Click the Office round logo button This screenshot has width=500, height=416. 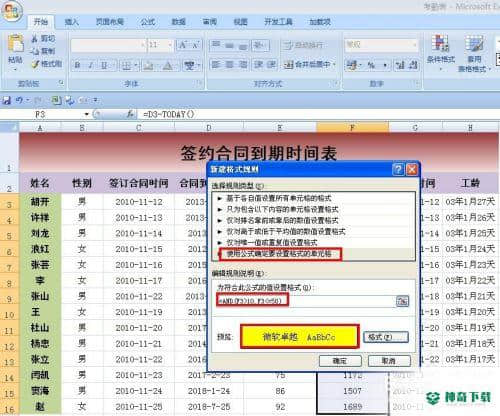[12, 11]
